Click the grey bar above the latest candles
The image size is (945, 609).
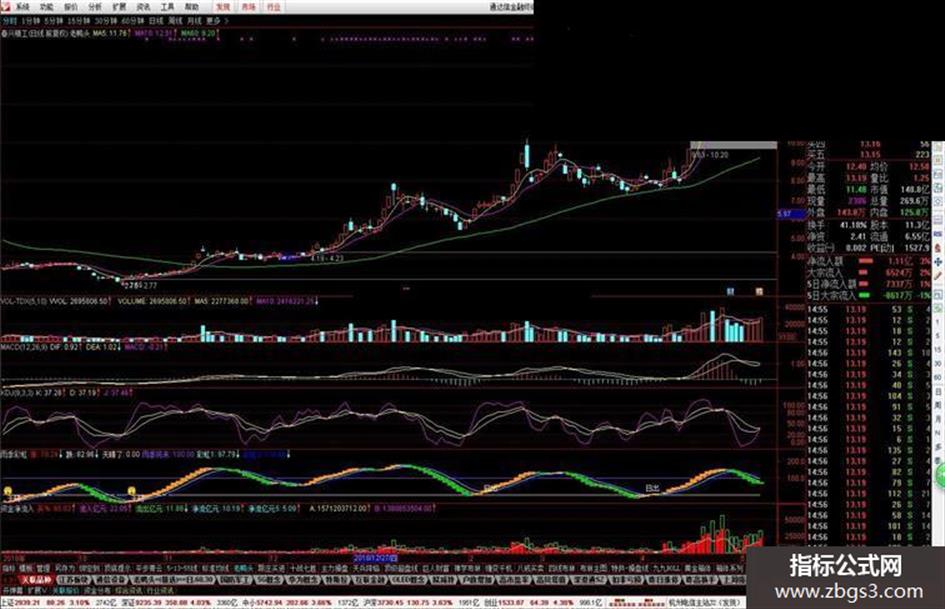point(733,145)
